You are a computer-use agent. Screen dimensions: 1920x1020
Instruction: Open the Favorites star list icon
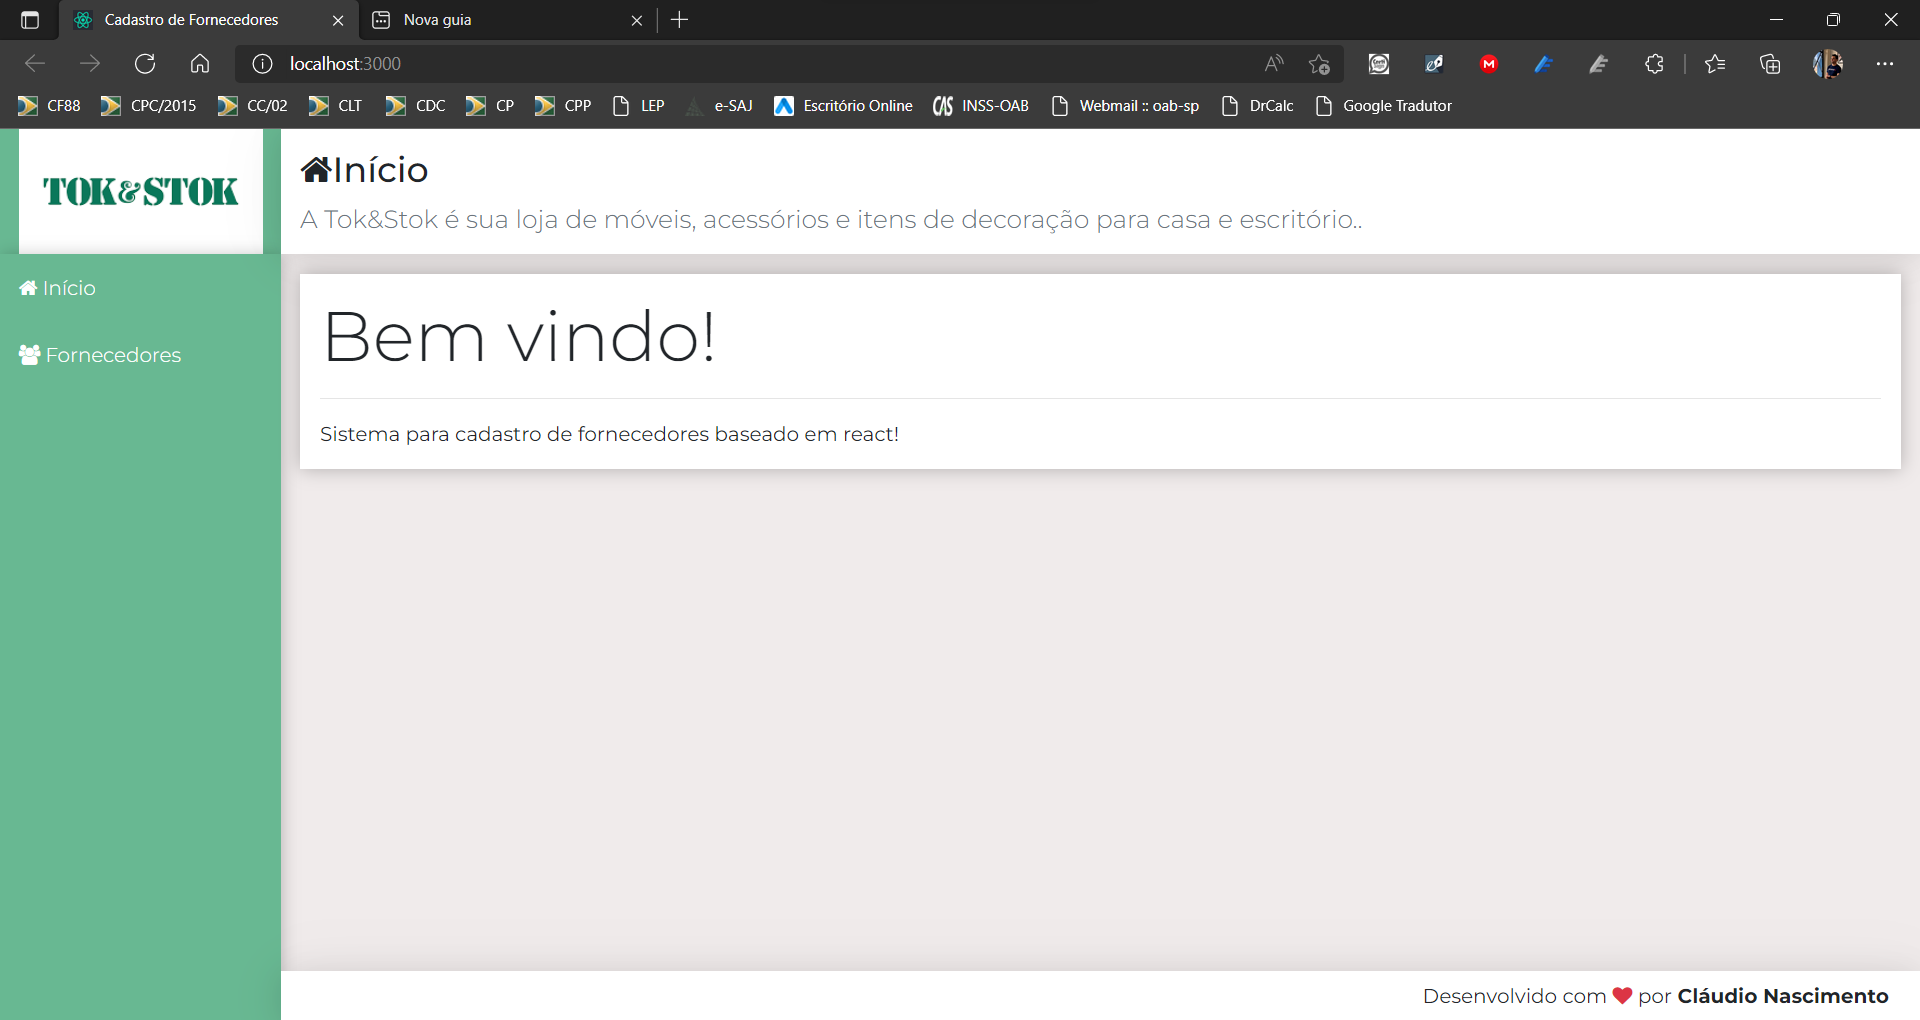click(1716, 63)
